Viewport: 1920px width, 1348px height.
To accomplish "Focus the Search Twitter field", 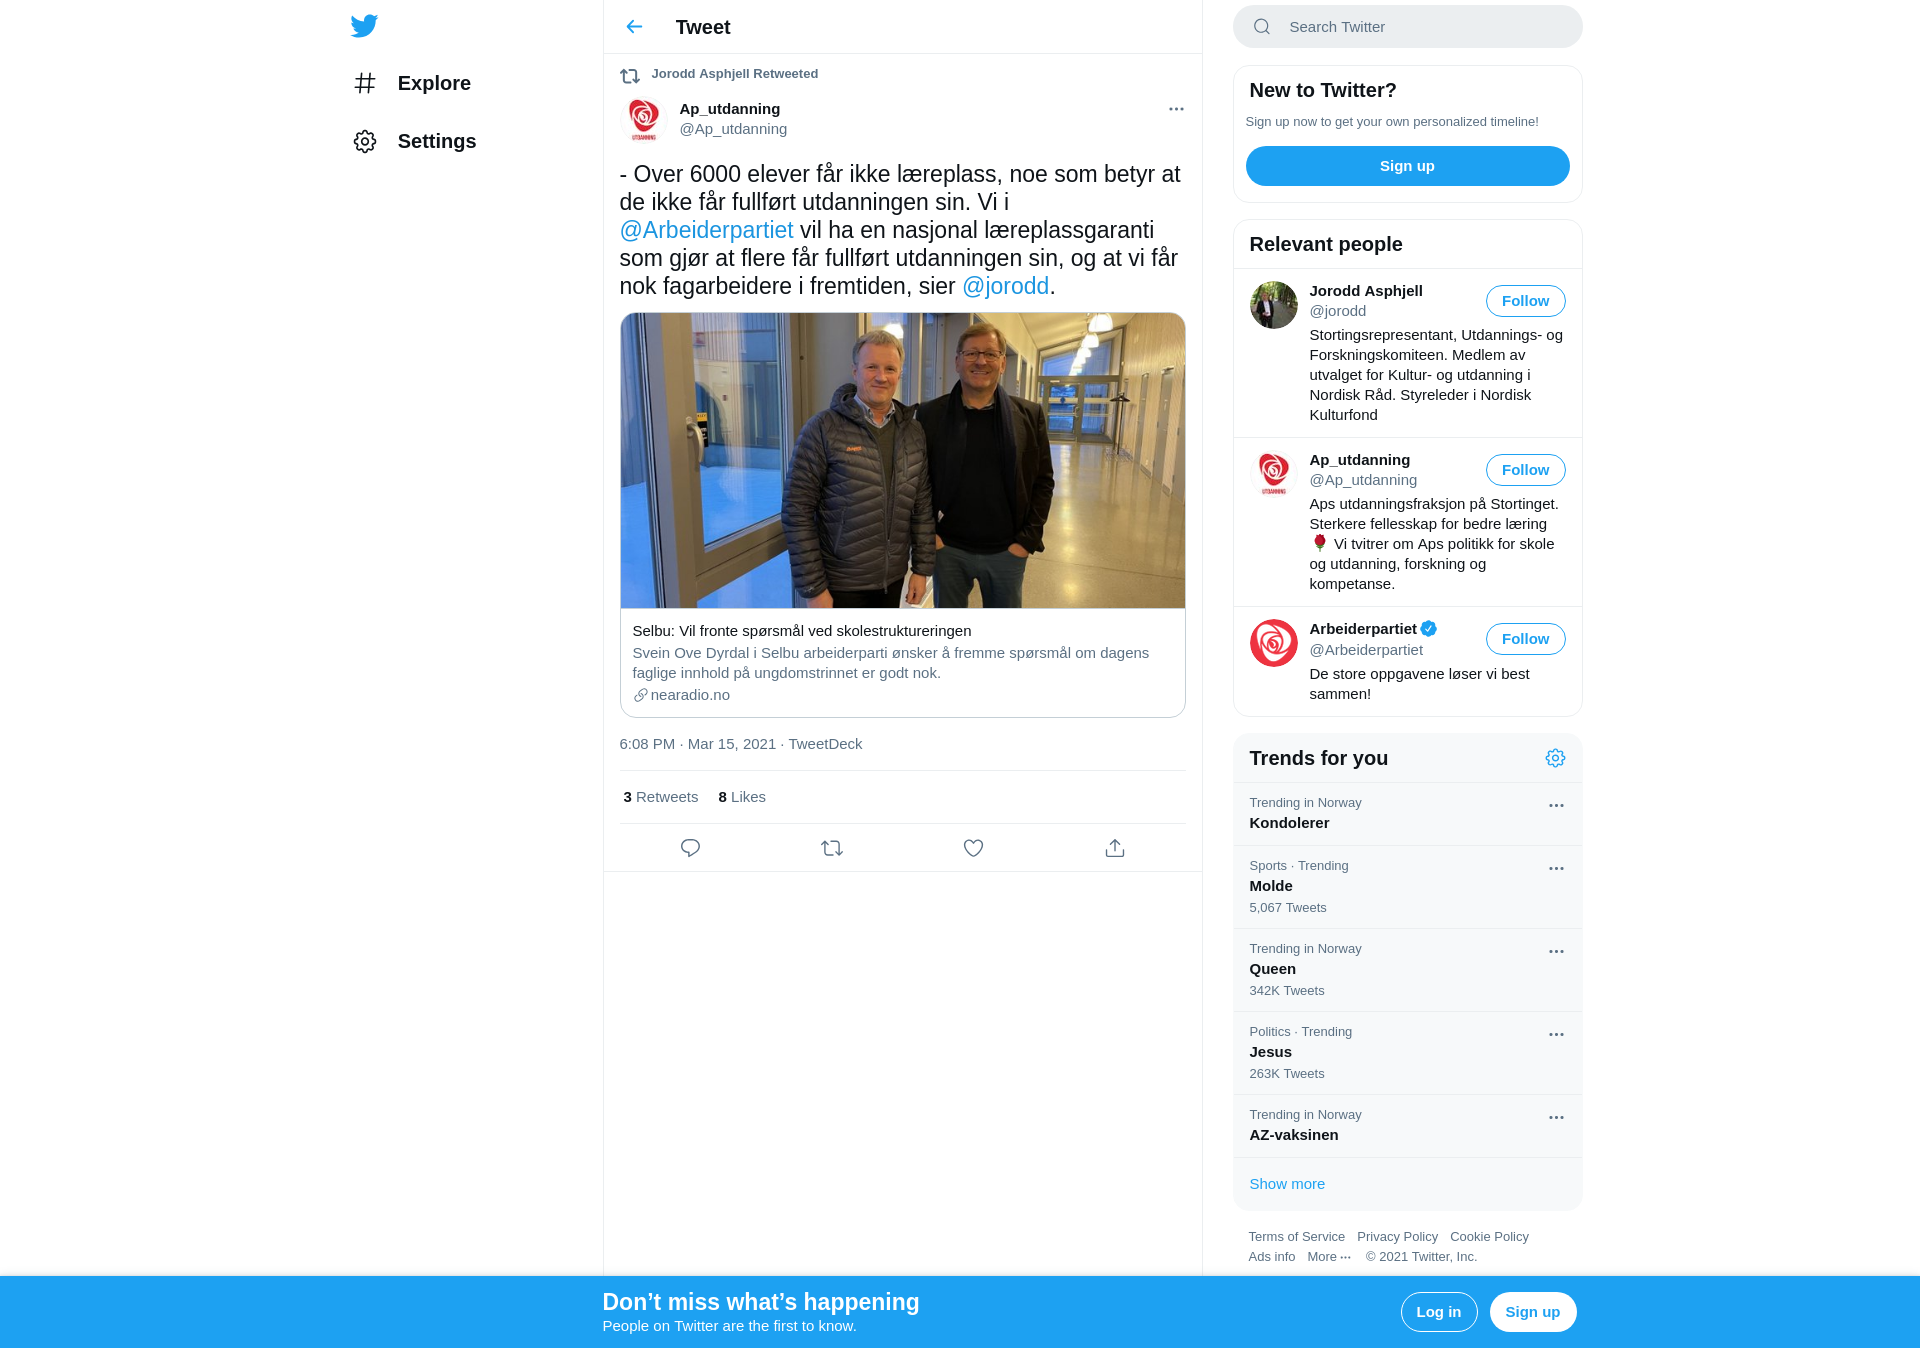I will [x=1407, y=27].
